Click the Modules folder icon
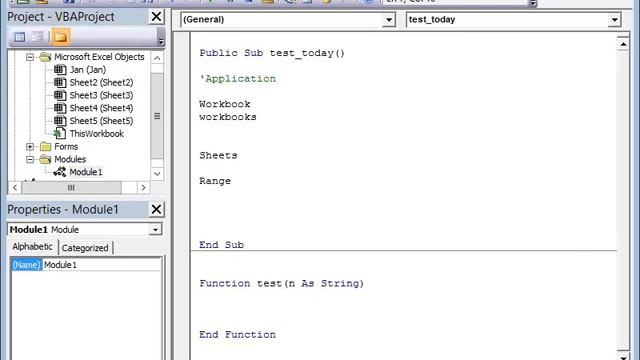 coord(45,159)
